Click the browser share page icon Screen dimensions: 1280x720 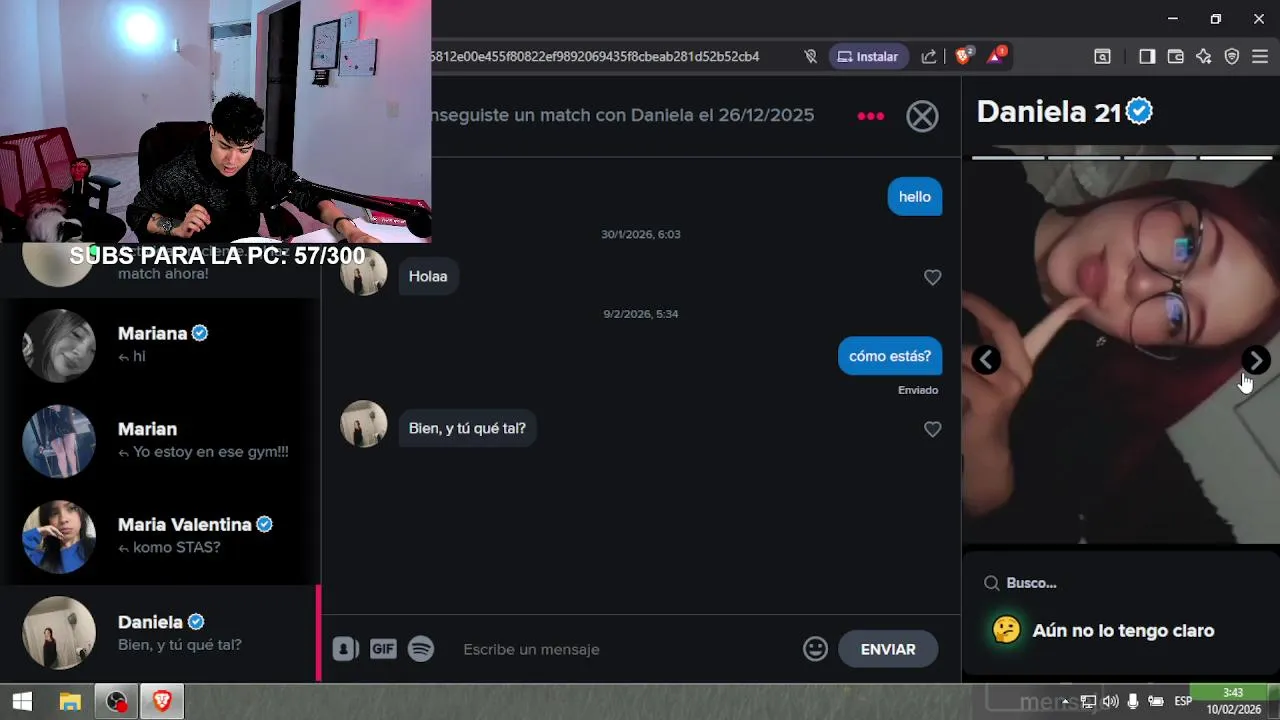click(x=929, y=57)
